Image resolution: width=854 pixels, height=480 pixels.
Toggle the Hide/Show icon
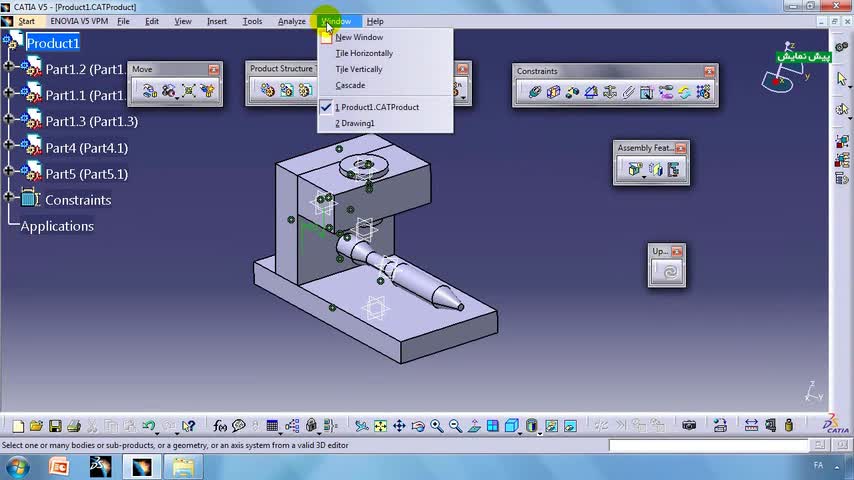[x=551, y=426]
